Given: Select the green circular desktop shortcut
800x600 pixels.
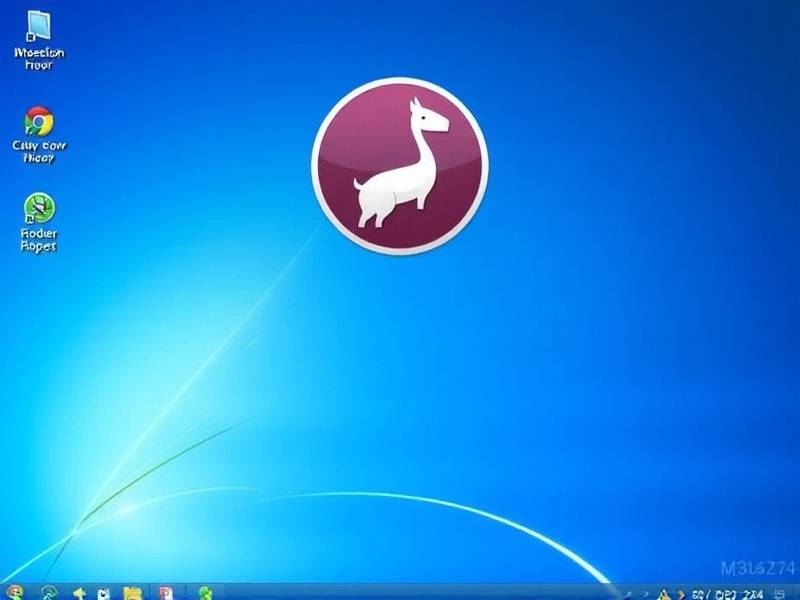Looking at the screenshot, I should 39,208.
